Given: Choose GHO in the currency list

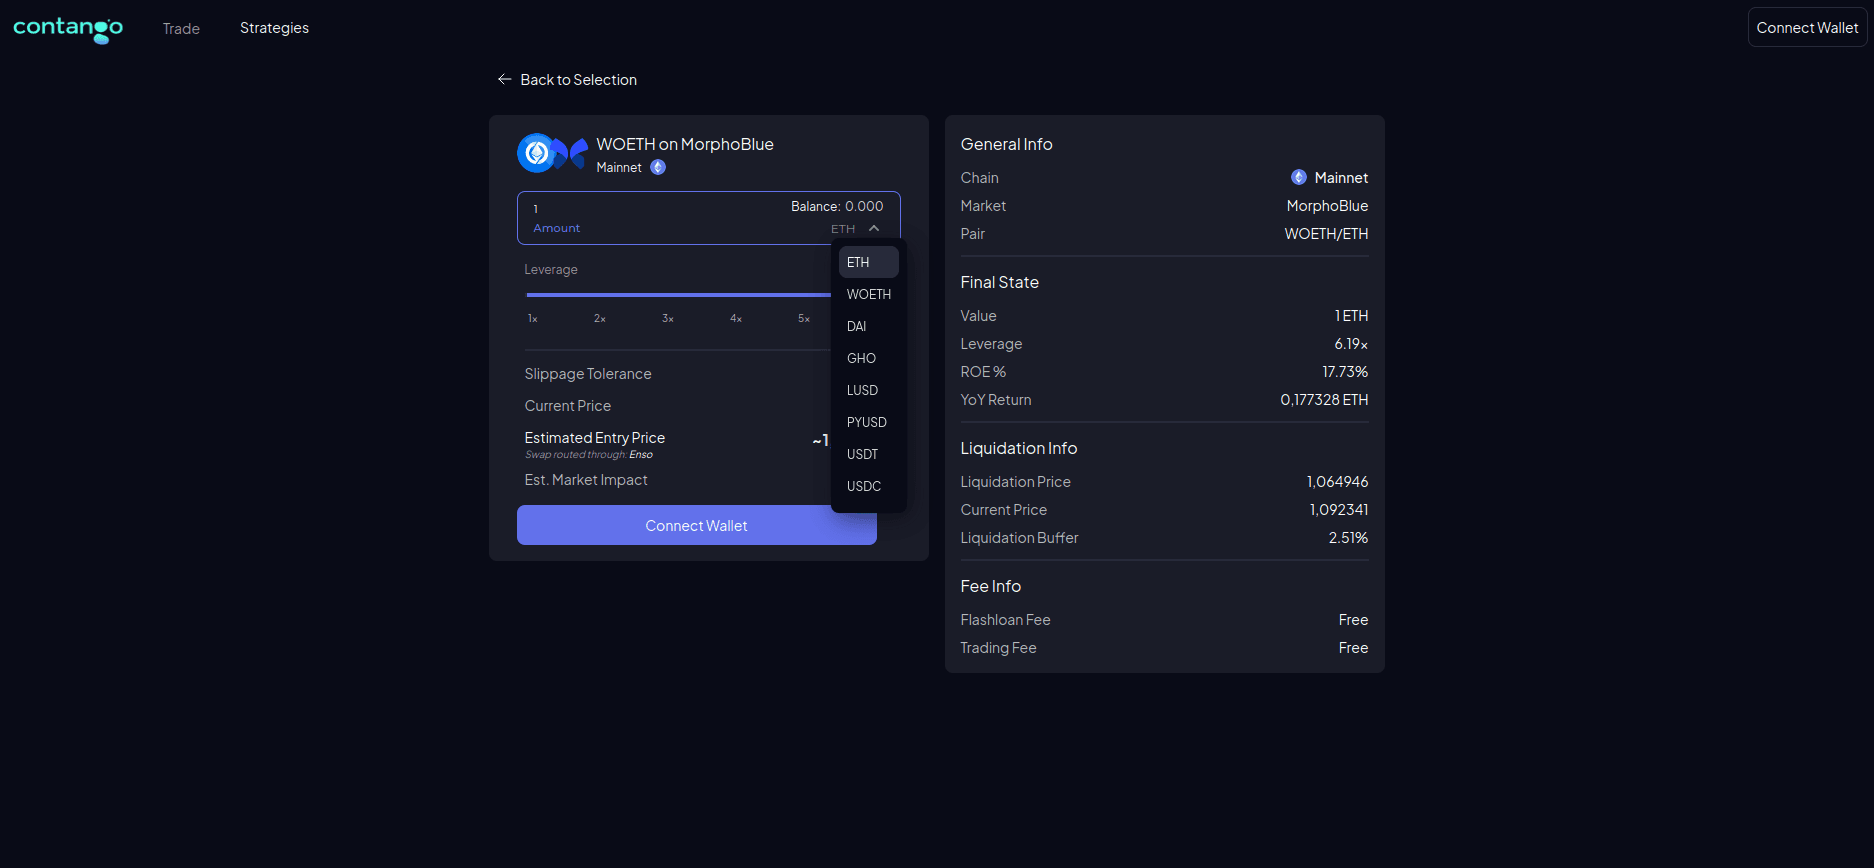Looking at the screenshot, I should click(868, 358).
